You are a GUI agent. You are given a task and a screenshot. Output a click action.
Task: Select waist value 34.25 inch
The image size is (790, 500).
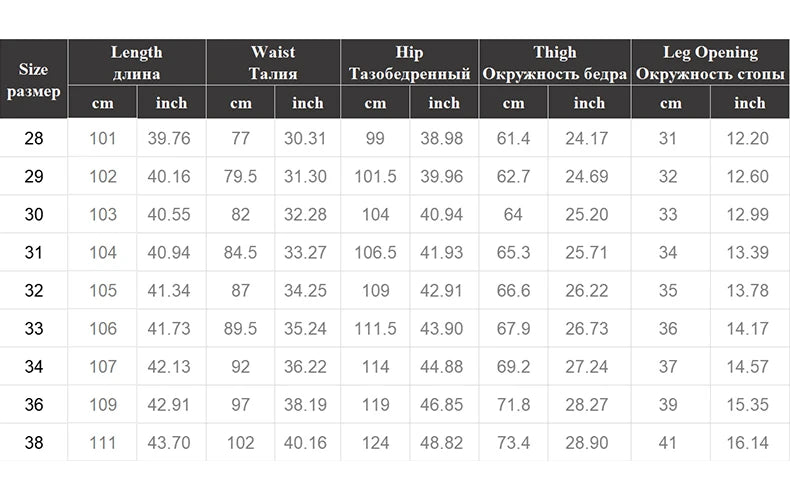pyautogui.click(x=307, y=290)
